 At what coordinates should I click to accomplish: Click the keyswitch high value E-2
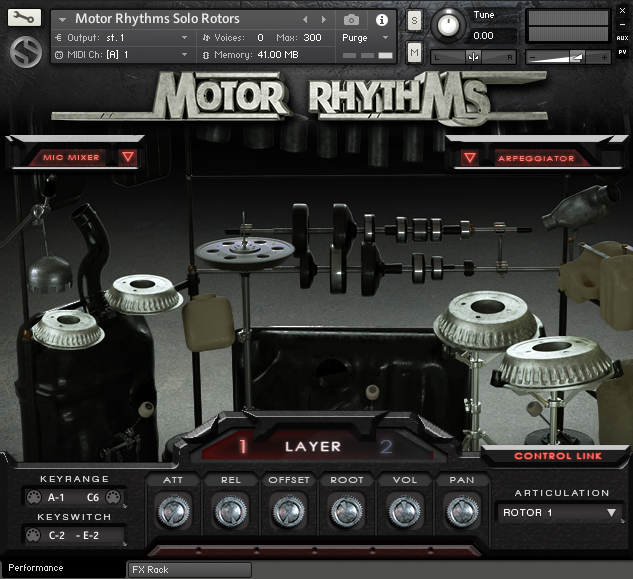[91, 535]
